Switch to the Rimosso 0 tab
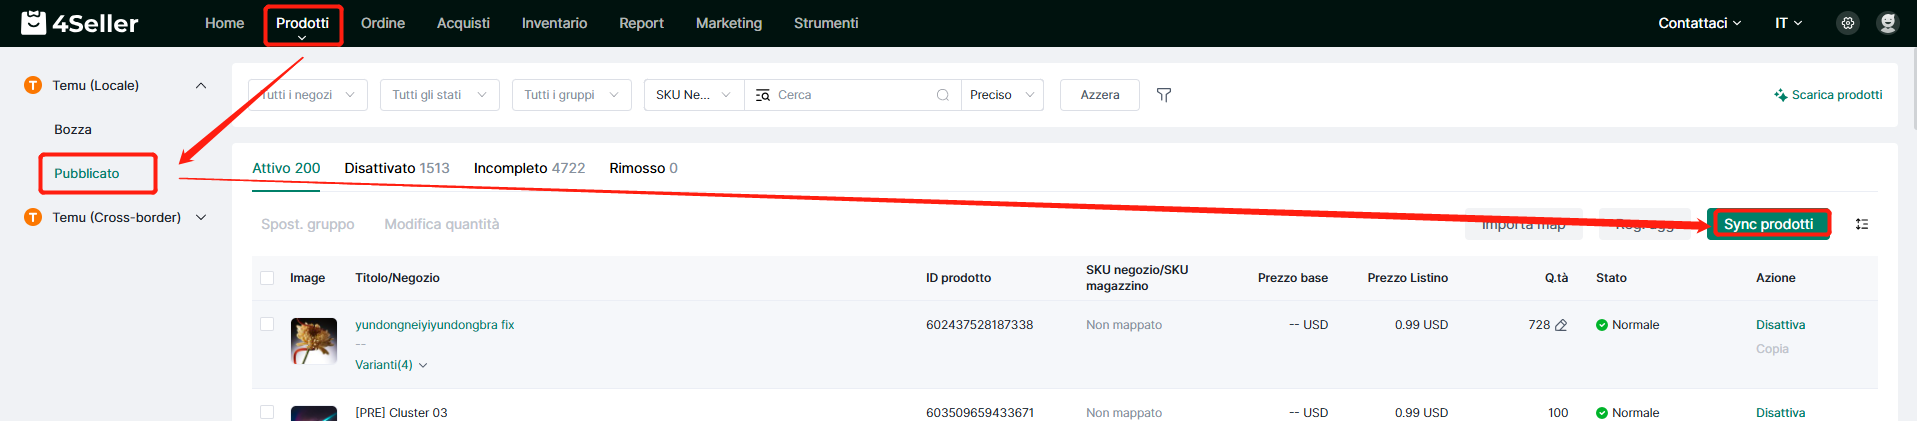This screenshot has width=1917, height=421. pos(643,168)
